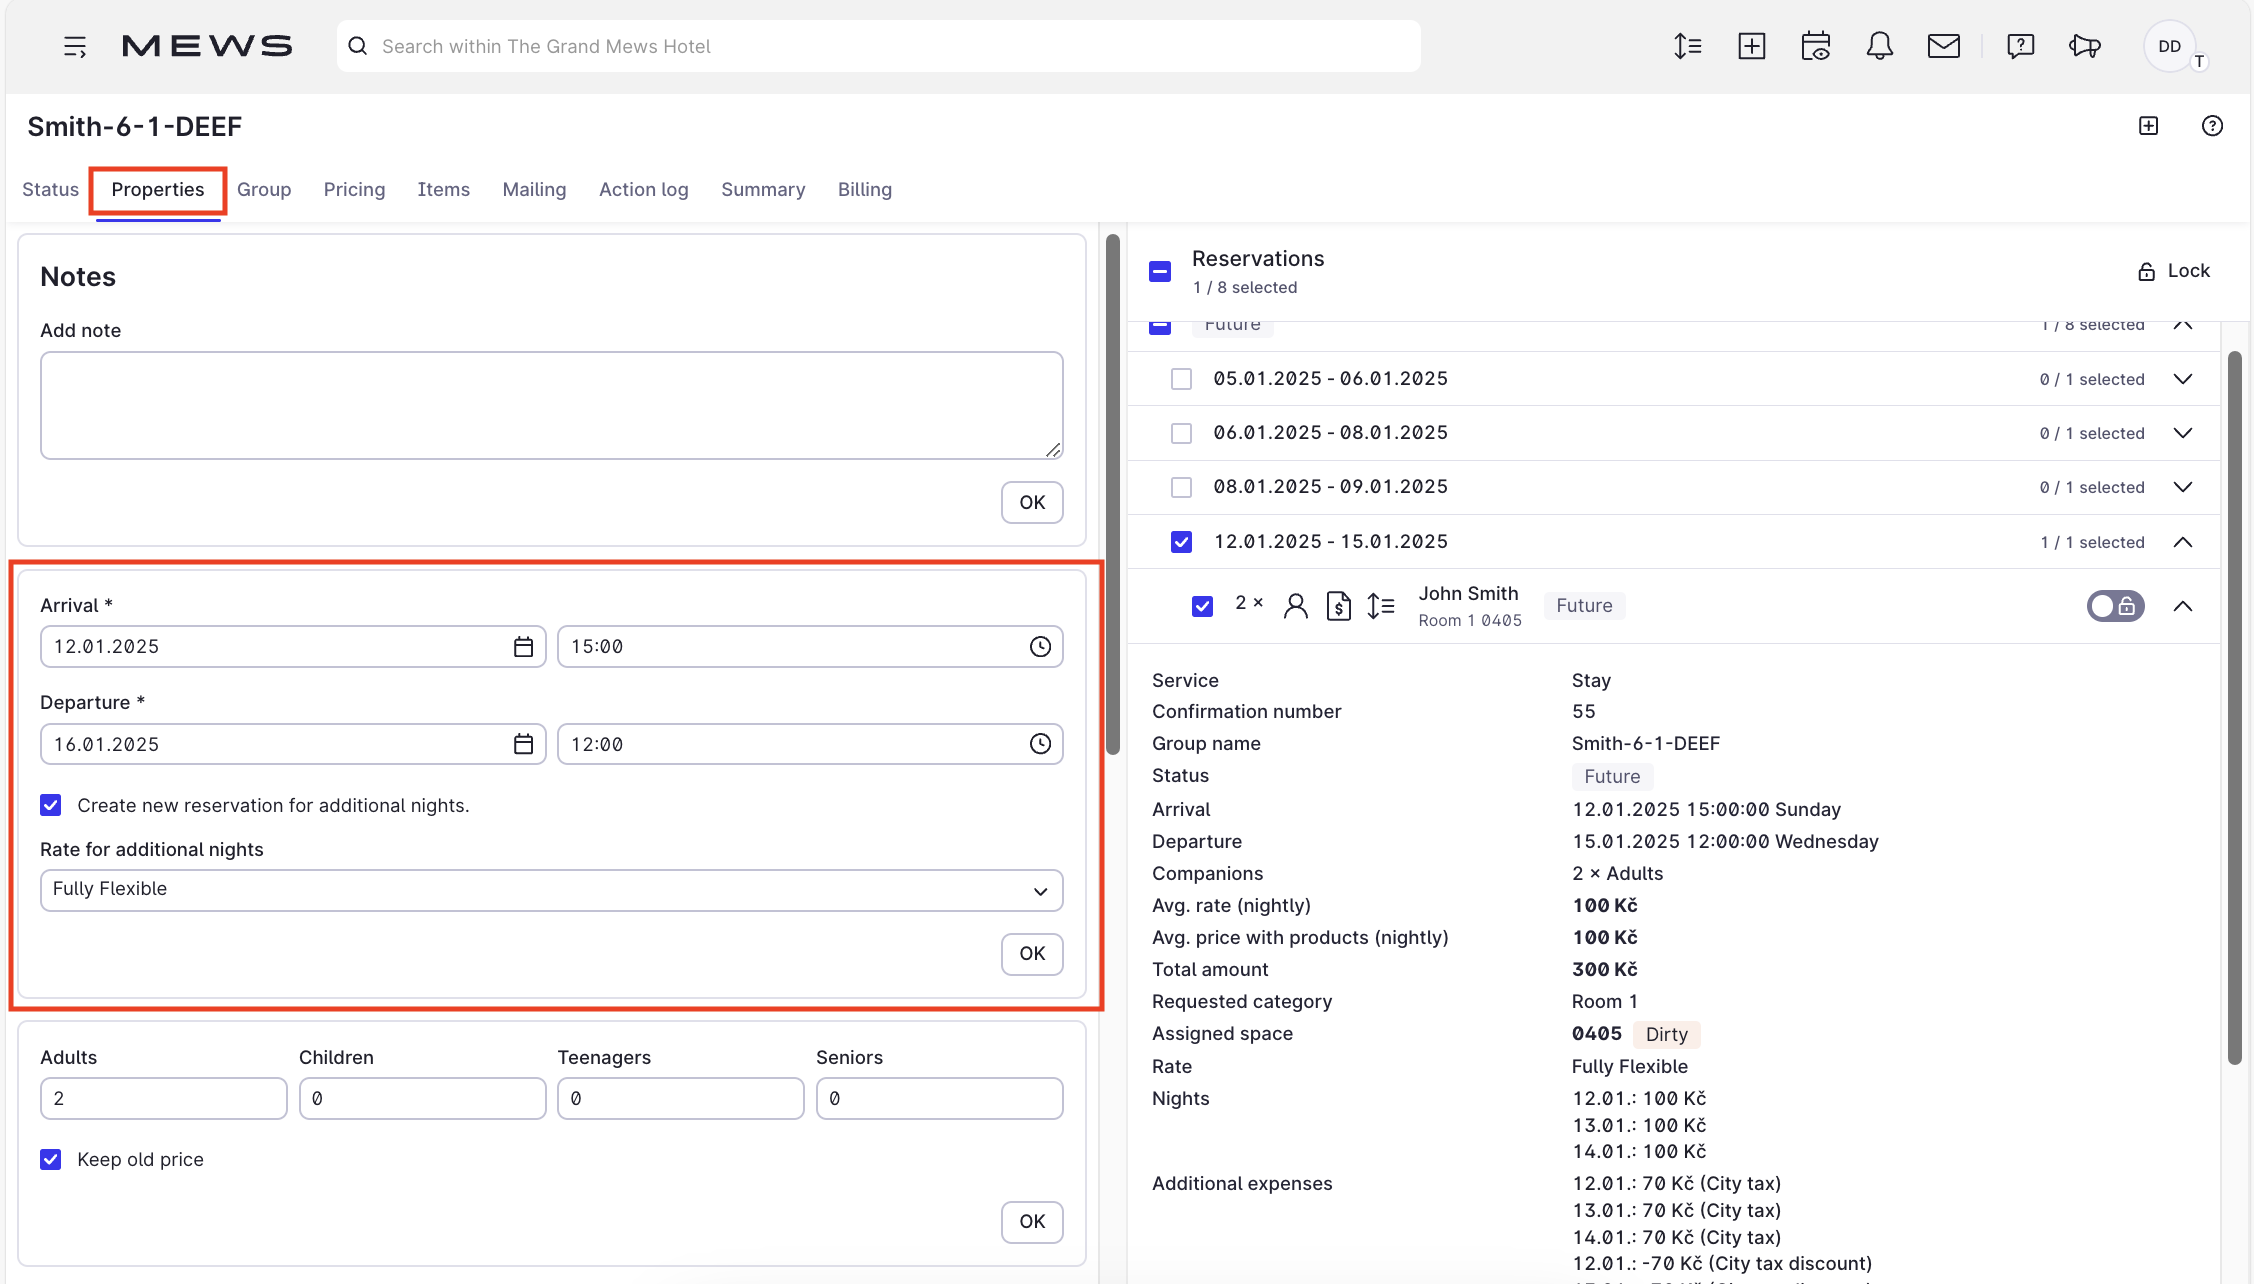
Task: Open the guest profile icon for John Smith
Action: coord(1296,606)
